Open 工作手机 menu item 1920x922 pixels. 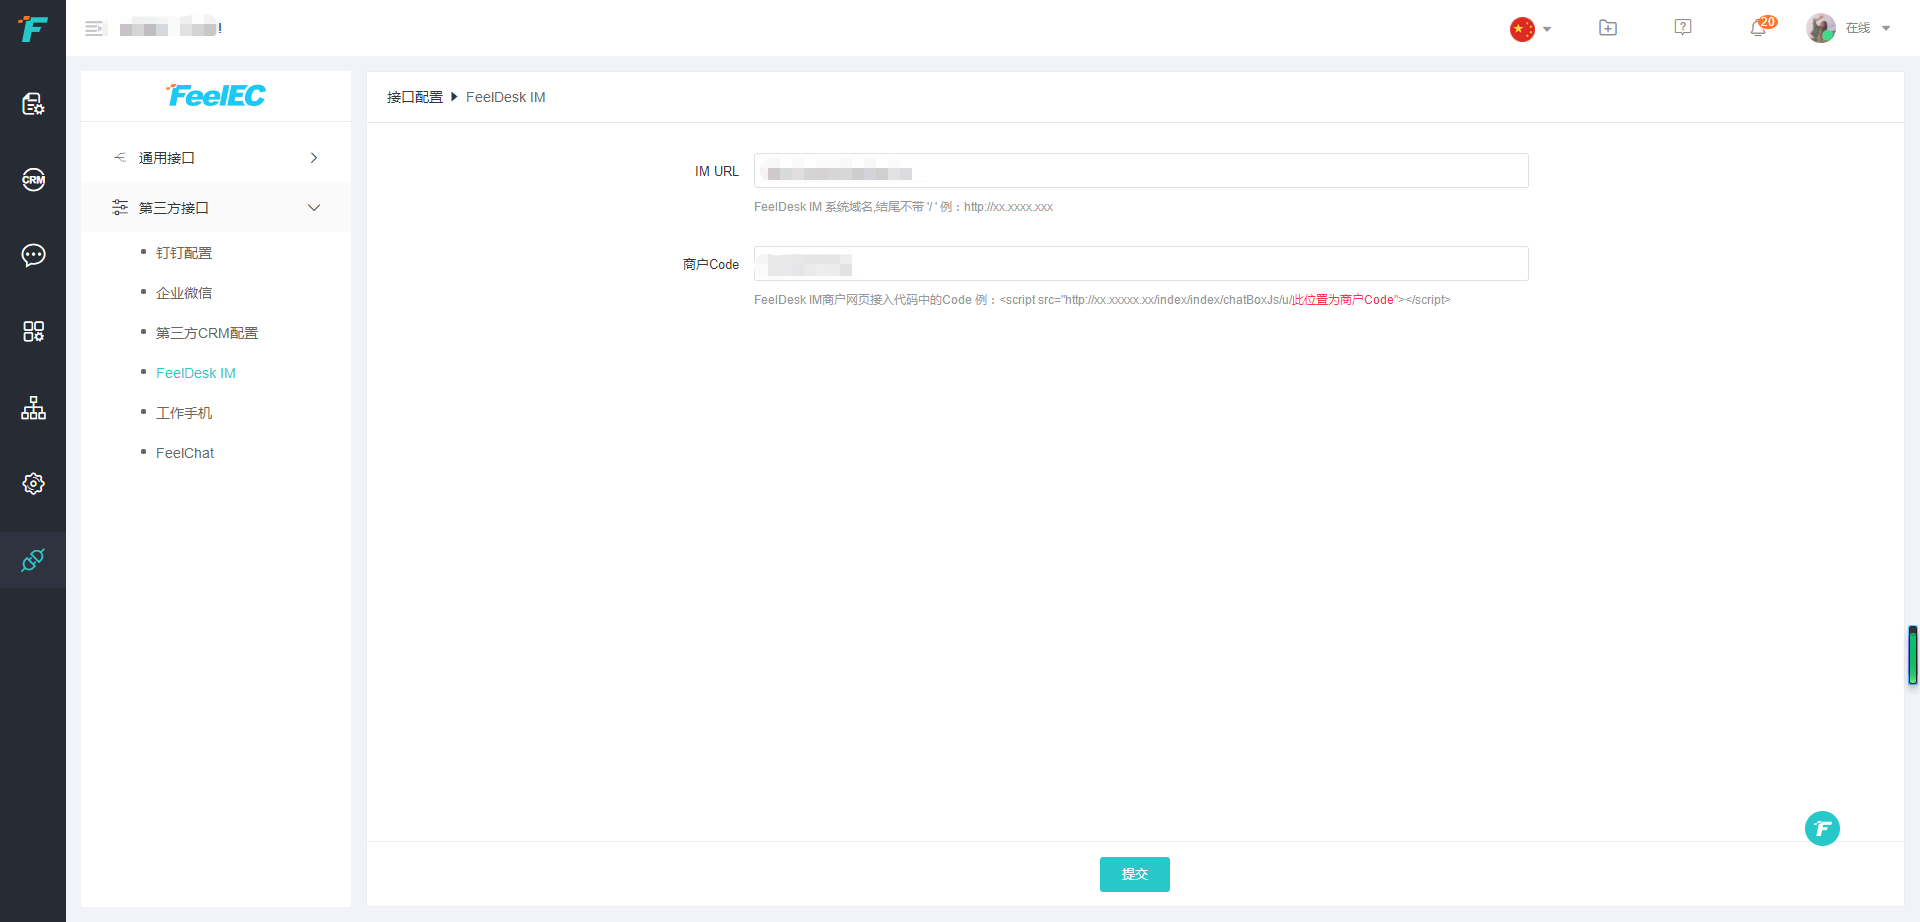184,413
